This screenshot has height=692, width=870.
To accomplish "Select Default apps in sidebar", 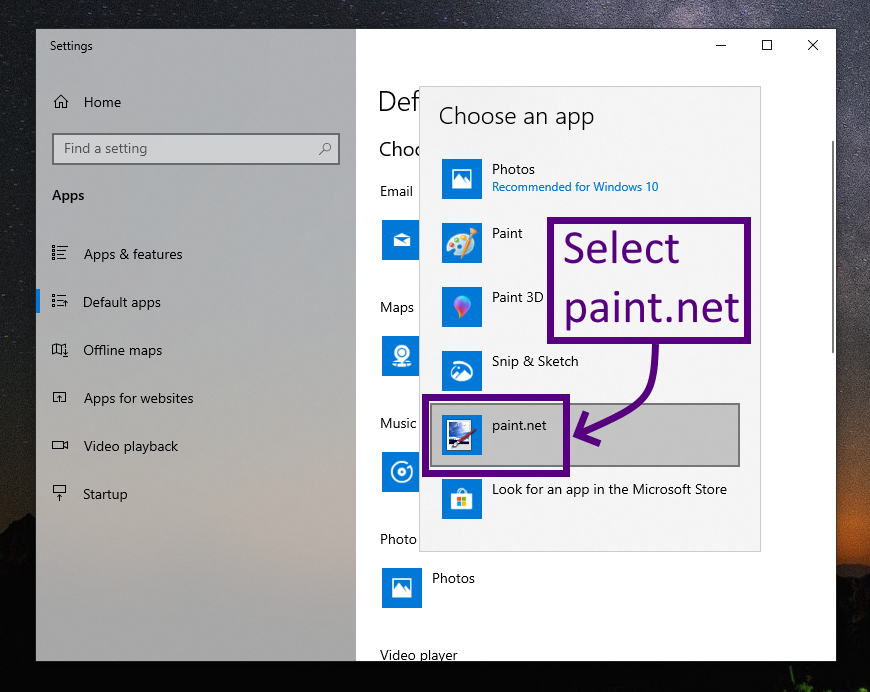I will 196,302.
